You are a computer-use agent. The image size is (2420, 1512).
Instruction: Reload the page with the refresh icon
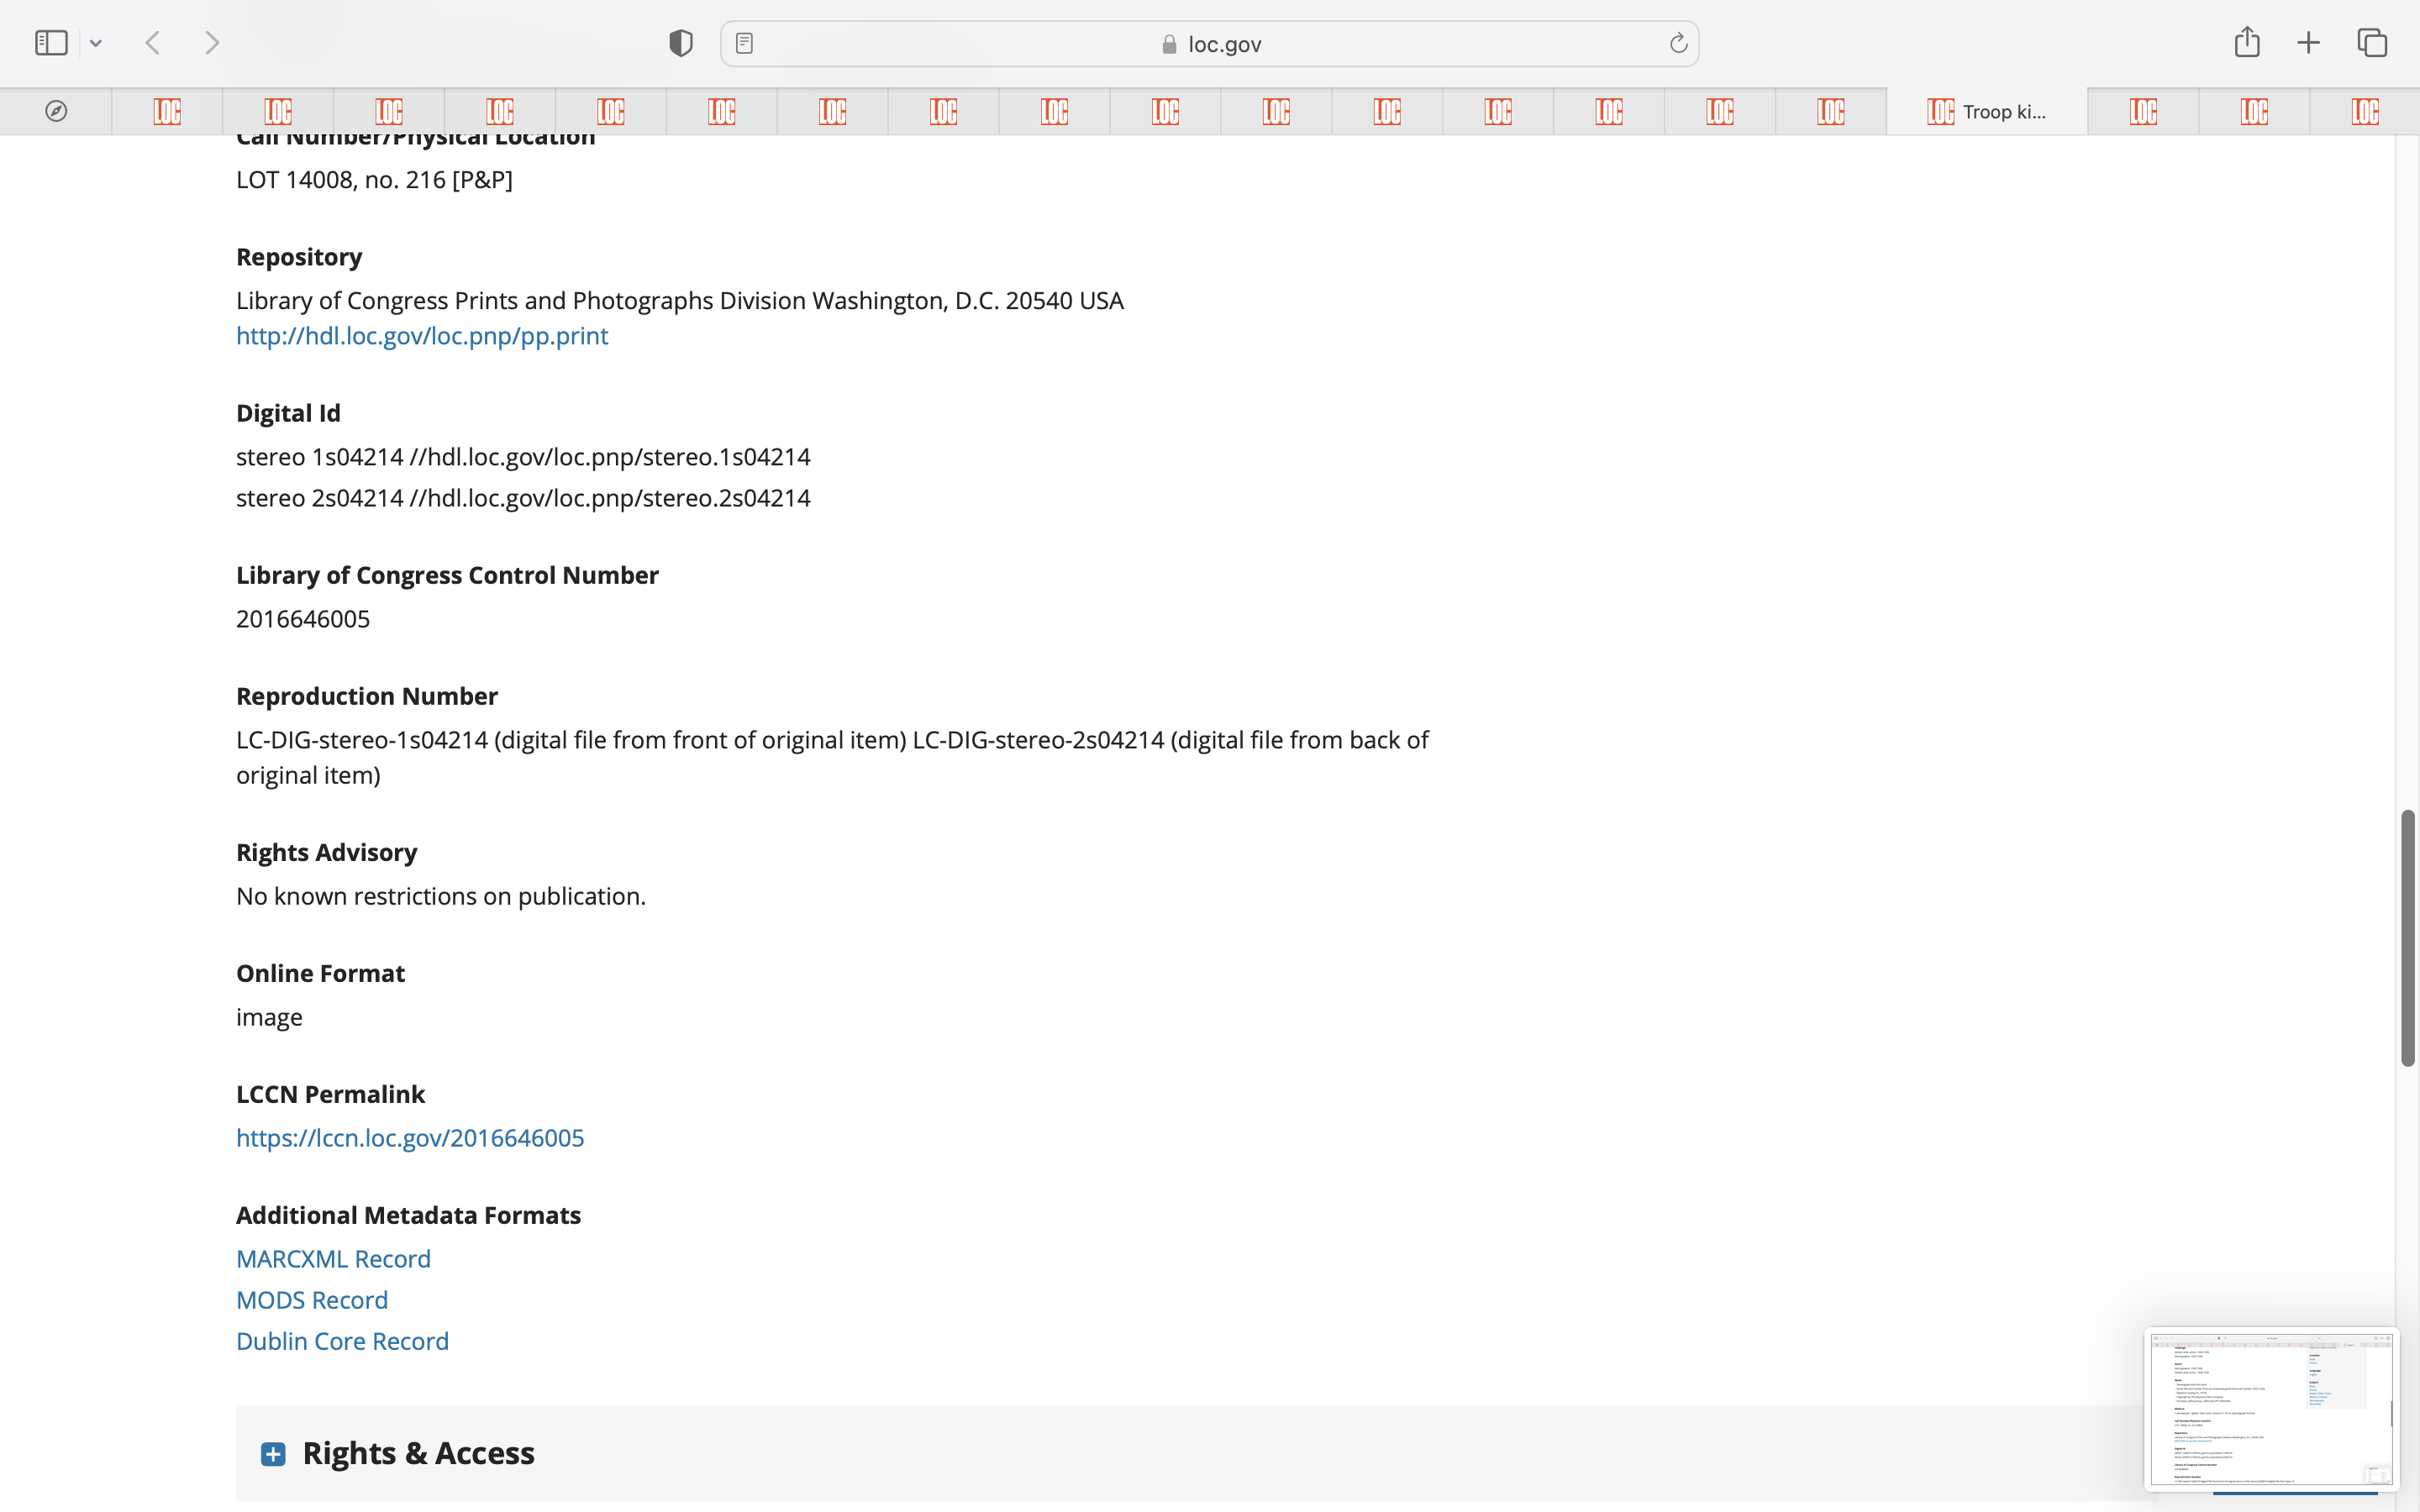tap(1678, 43)
